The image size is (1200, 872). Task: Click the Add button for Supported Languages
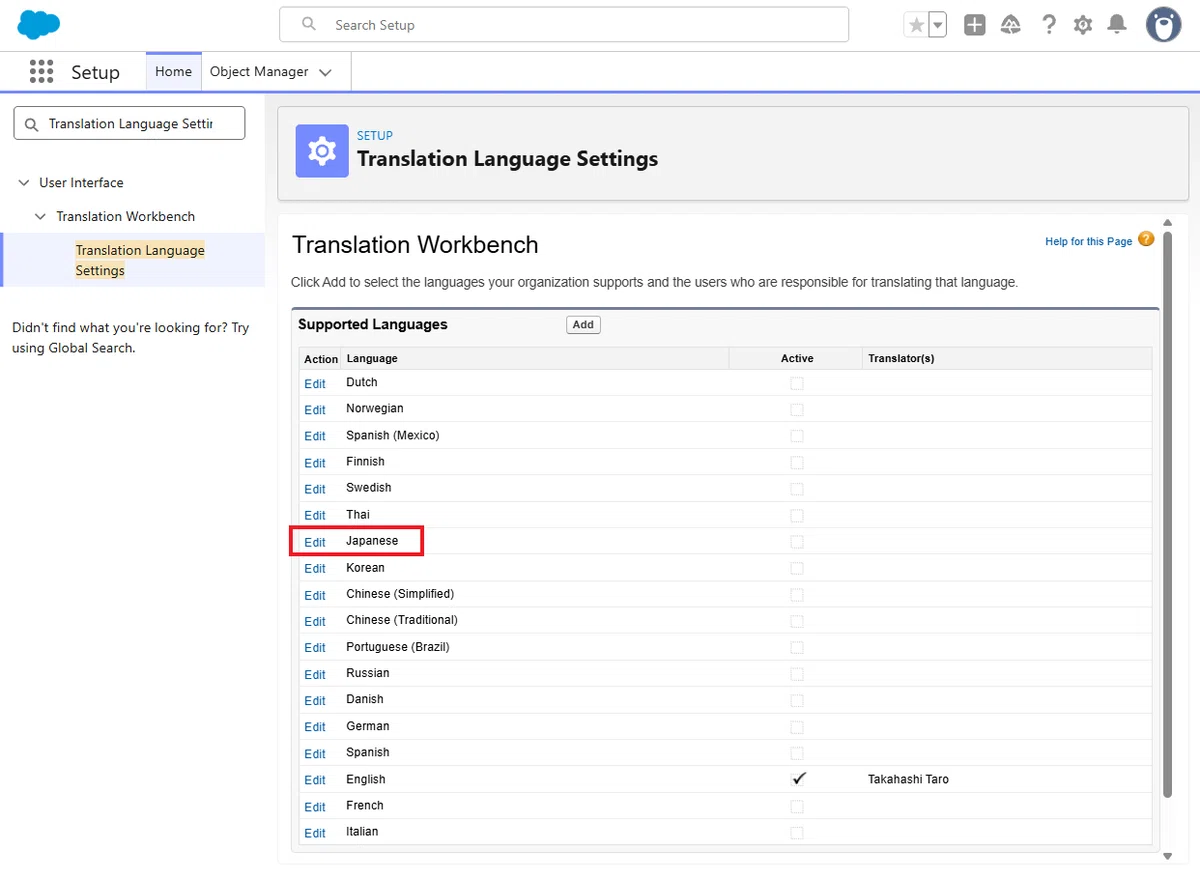pyautogui.click(x=583, y=324)
